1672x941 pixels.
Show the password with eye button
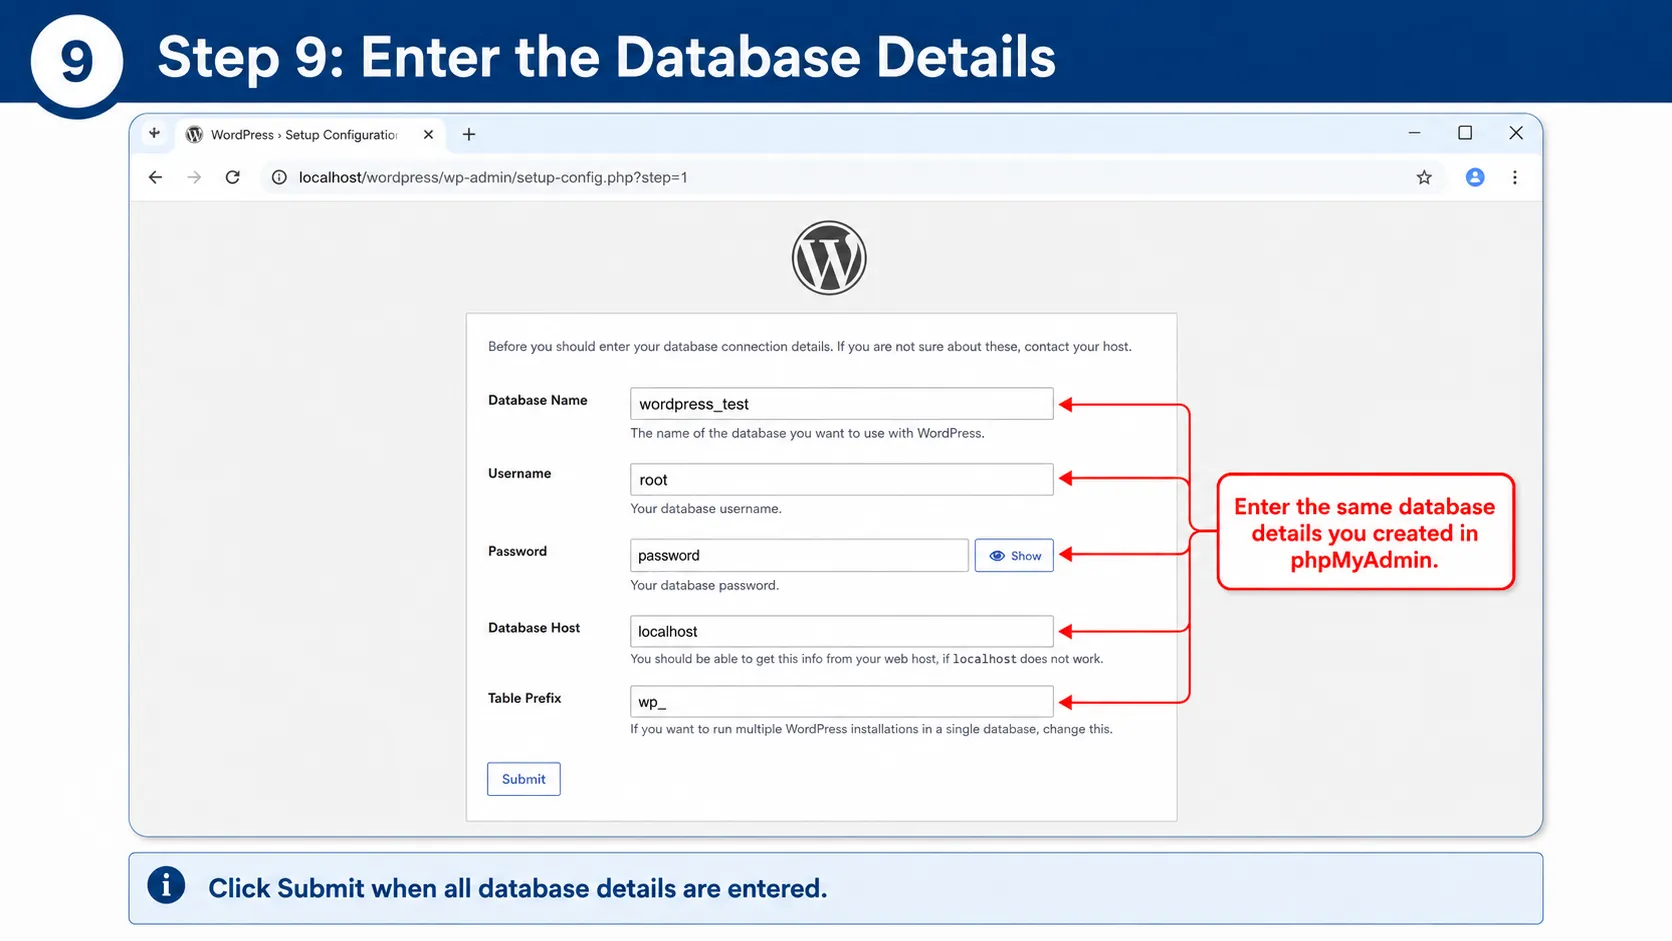[1014, 556]
